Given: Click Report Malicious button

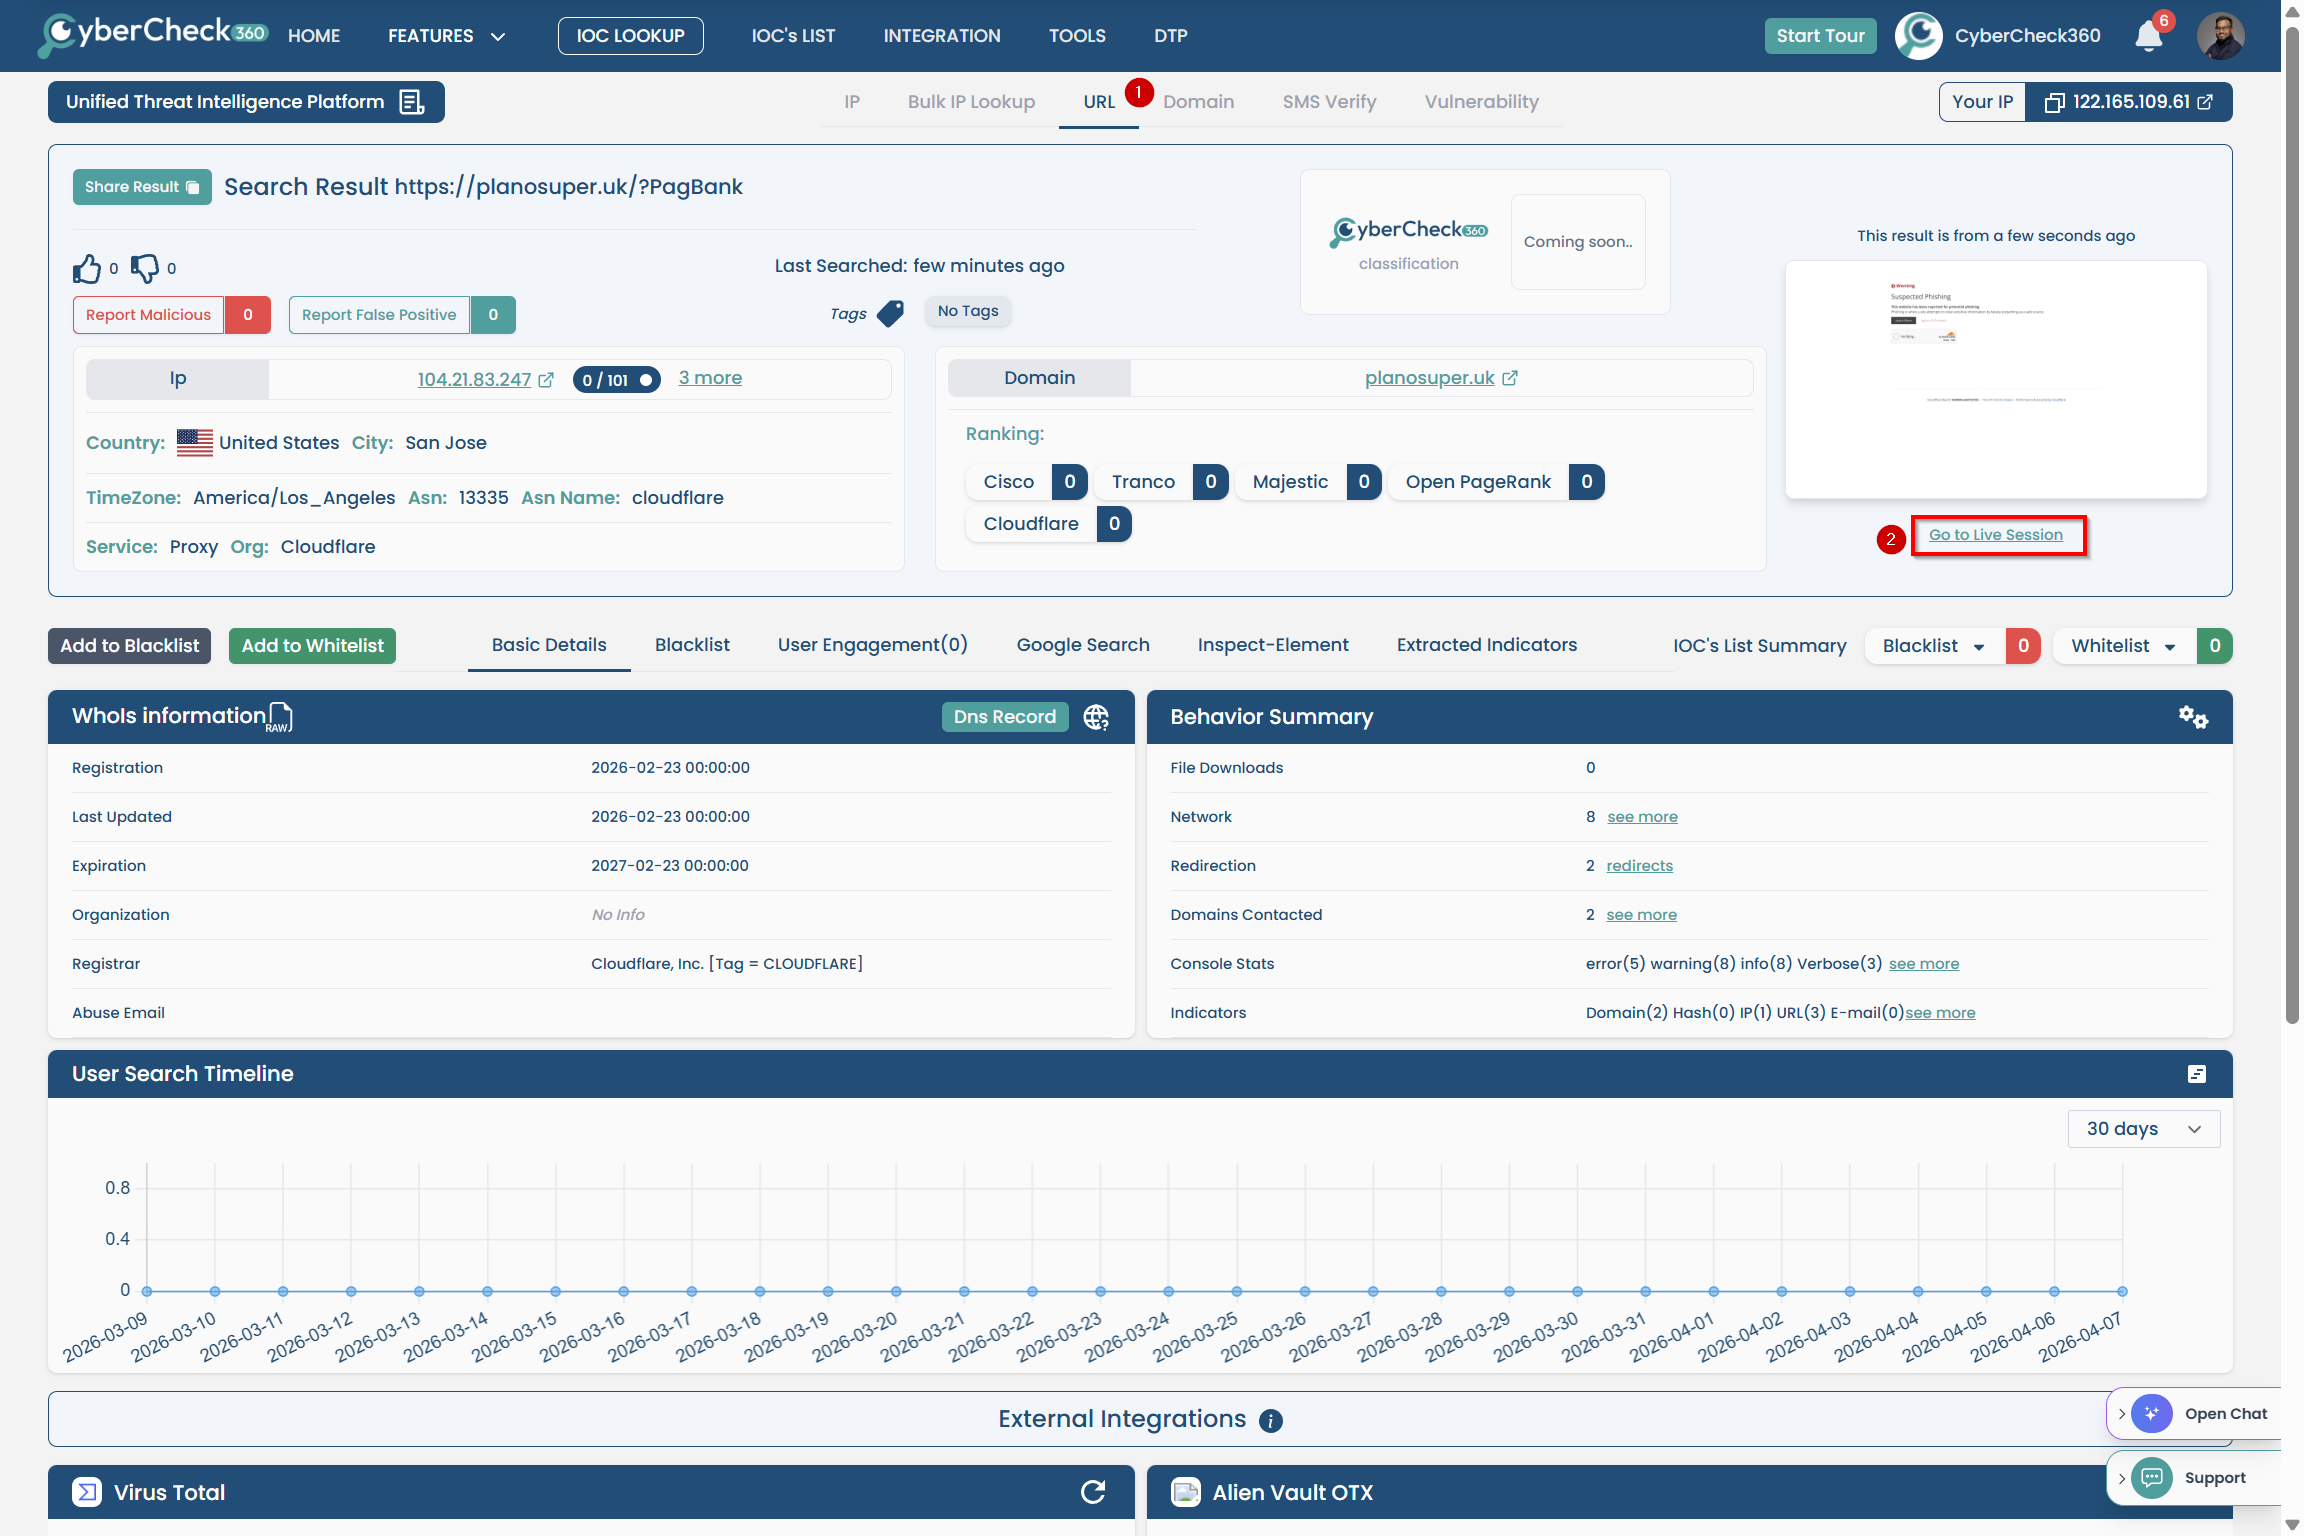Looking at the screenshot, I should (148, 315).
